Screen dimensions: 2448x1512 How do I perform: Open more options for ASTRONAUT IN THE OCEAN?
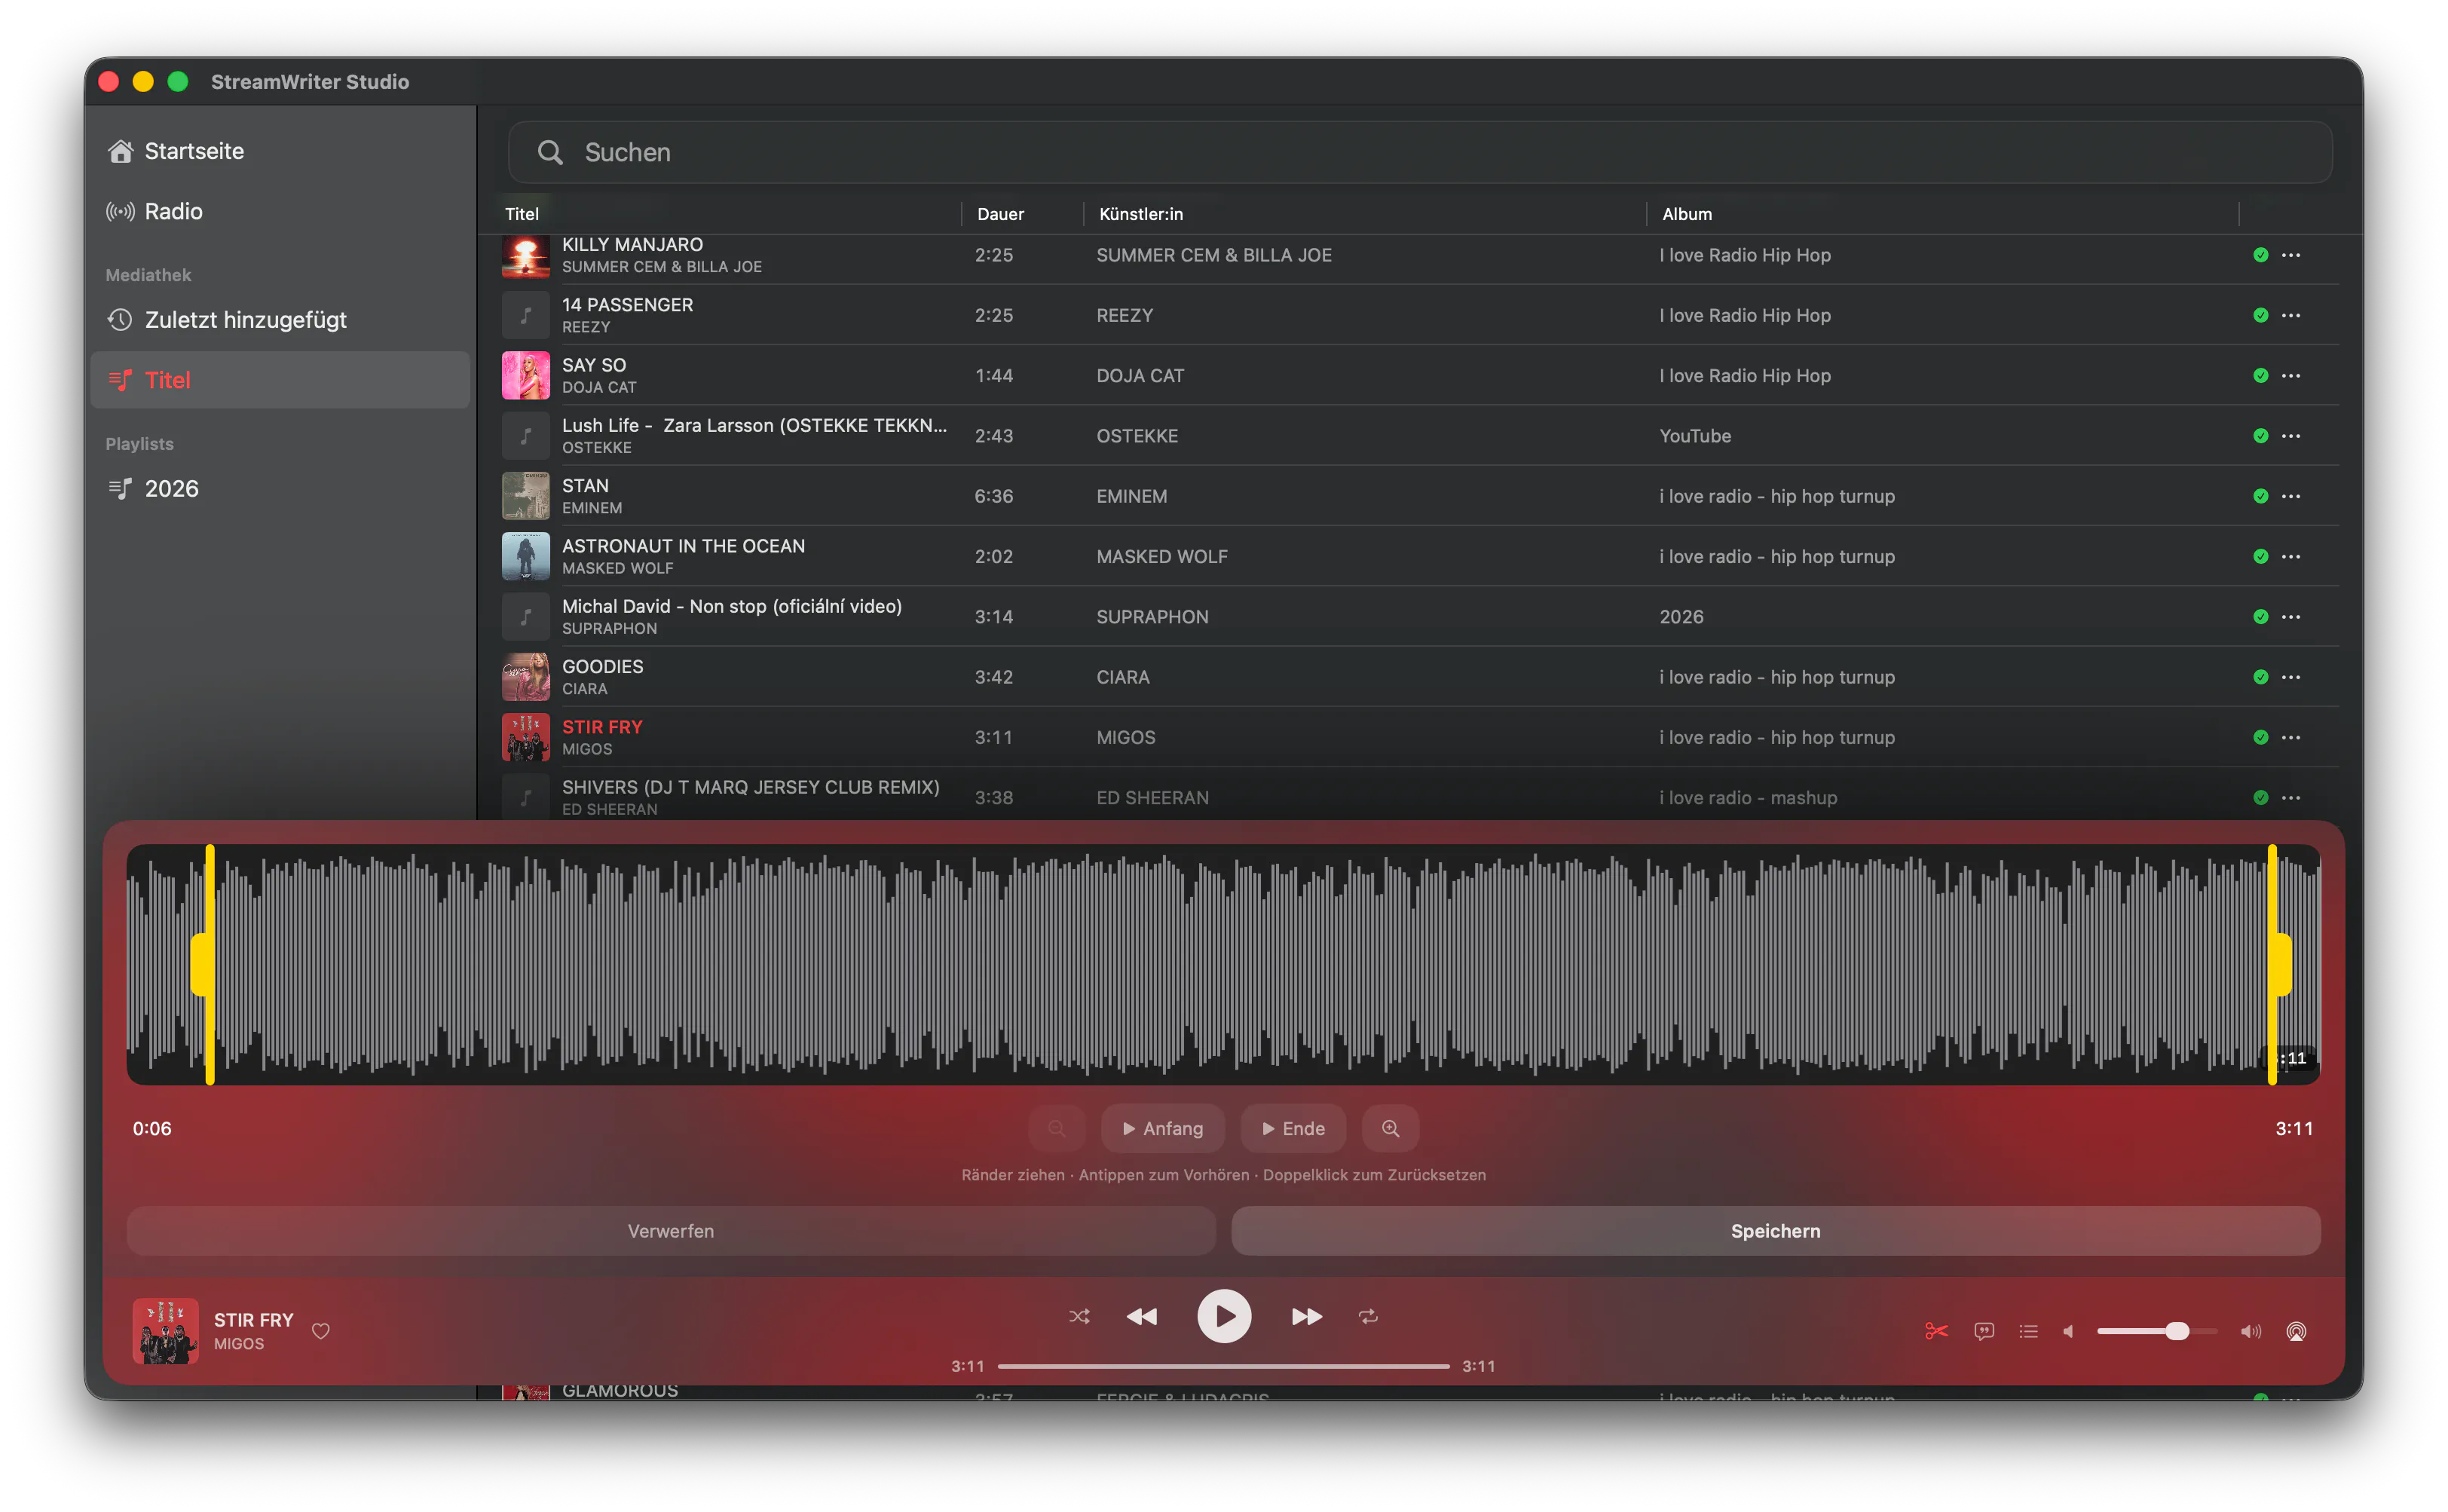pyautogui.click(x=2291, y=556)
